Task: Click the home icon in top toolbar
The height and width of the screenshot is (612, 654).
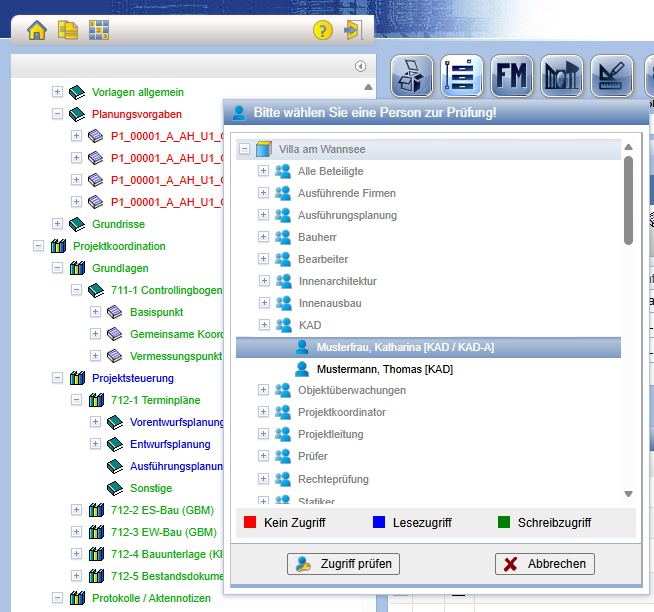Action: [x=37, y=30]
